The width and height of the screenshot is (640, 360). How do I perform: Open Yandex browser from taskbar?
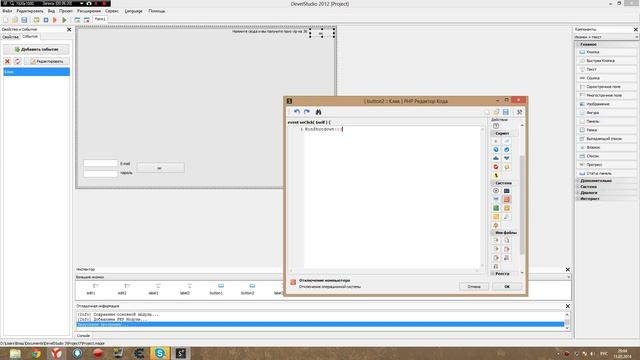point(56,353)
